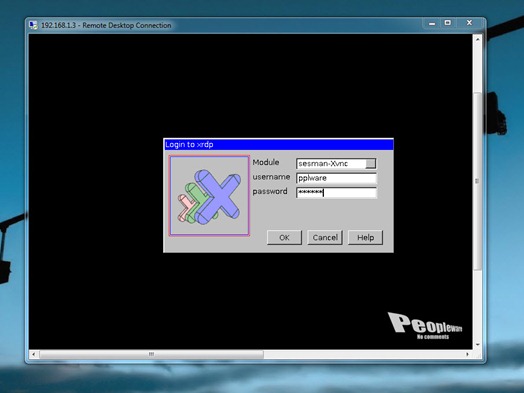Click the vertical scrollbar thumb

click(x=478, y=181)
